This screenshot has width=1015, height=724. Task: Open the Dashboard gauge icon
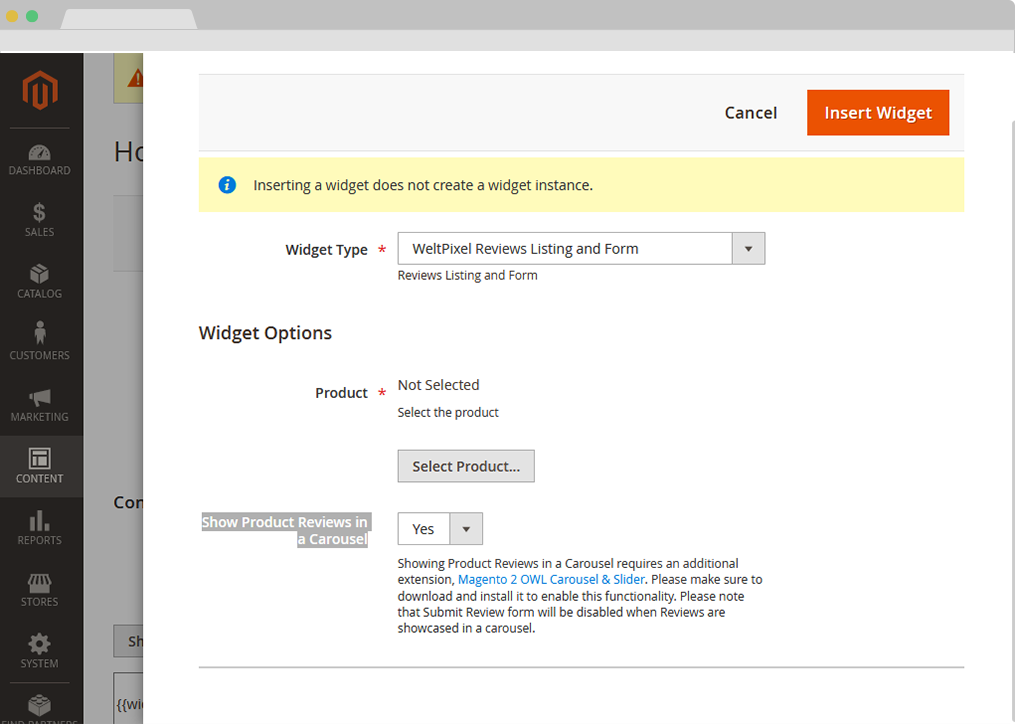(x=40, y=153)
